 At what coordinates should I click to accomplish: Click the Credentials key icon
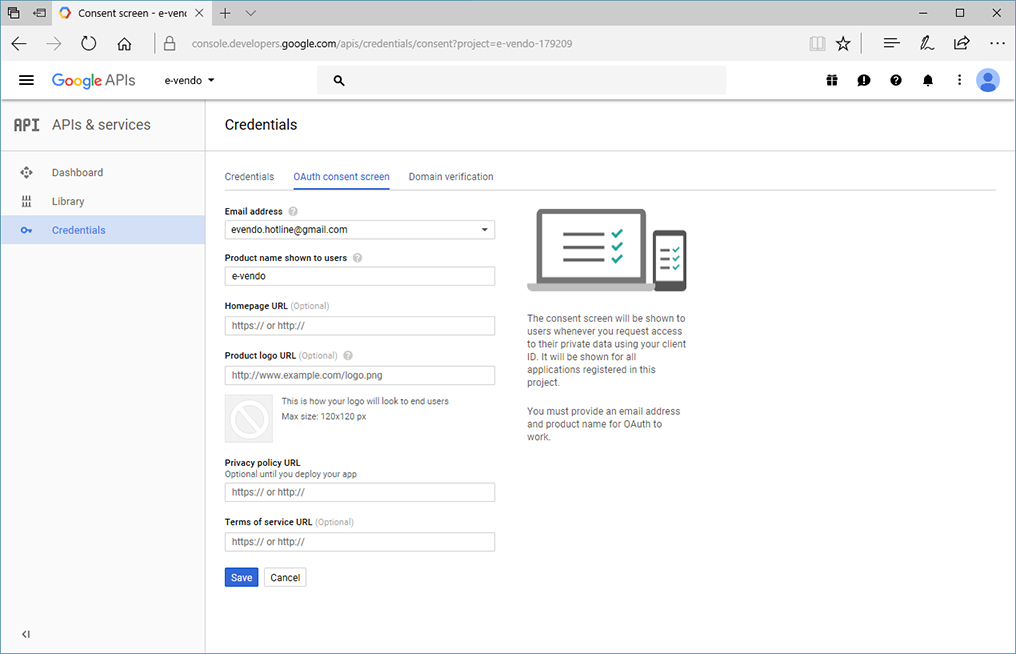pos(26,230)
